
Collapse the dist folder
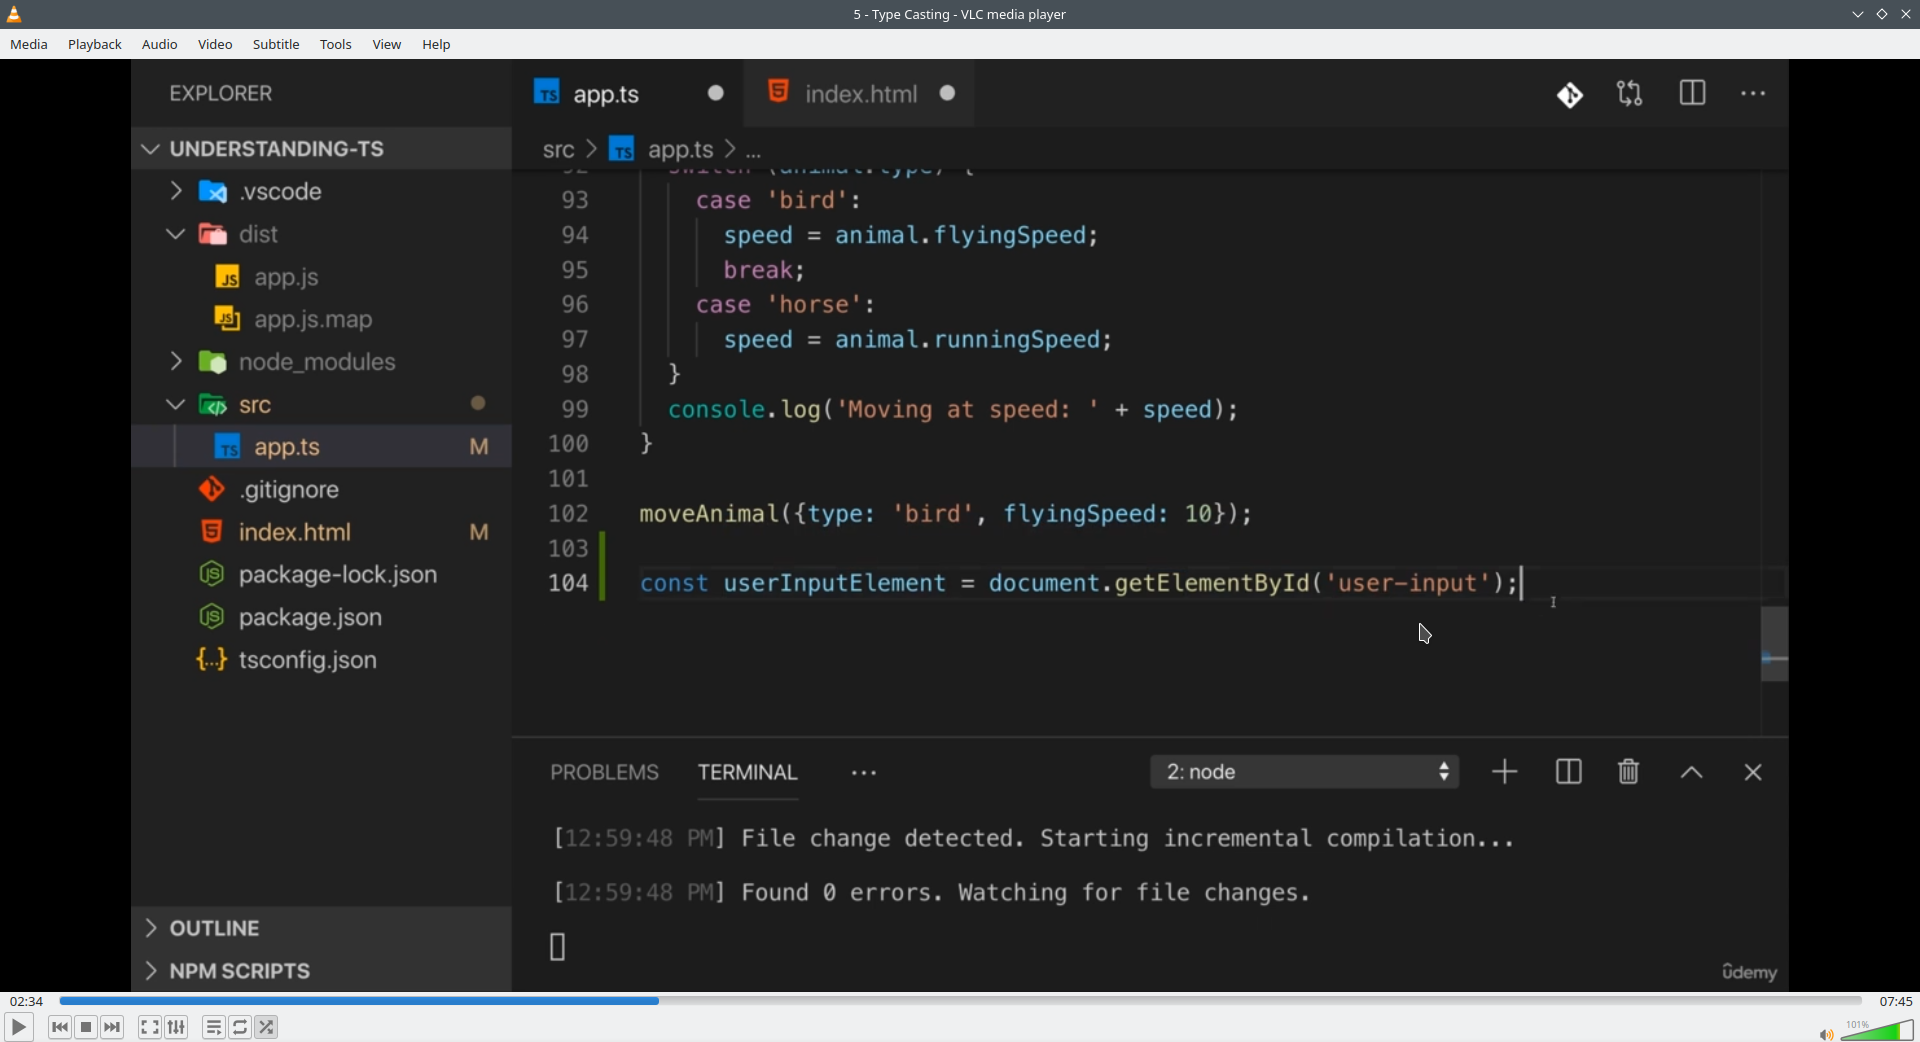point(321,234)
